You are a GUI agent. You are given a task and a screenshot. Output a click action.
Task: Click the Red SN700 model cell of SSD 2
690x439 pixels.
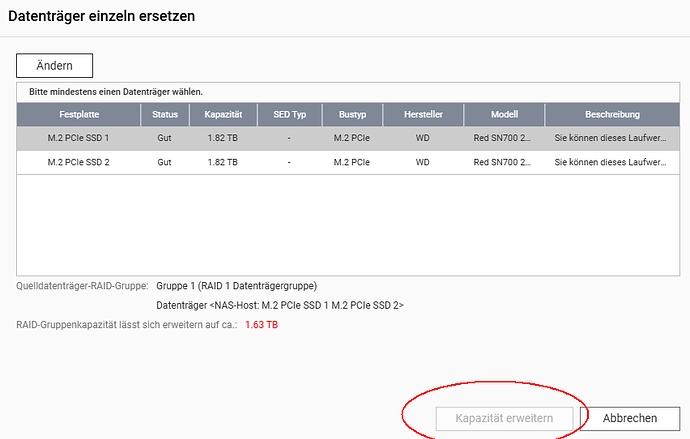point(503,162)
